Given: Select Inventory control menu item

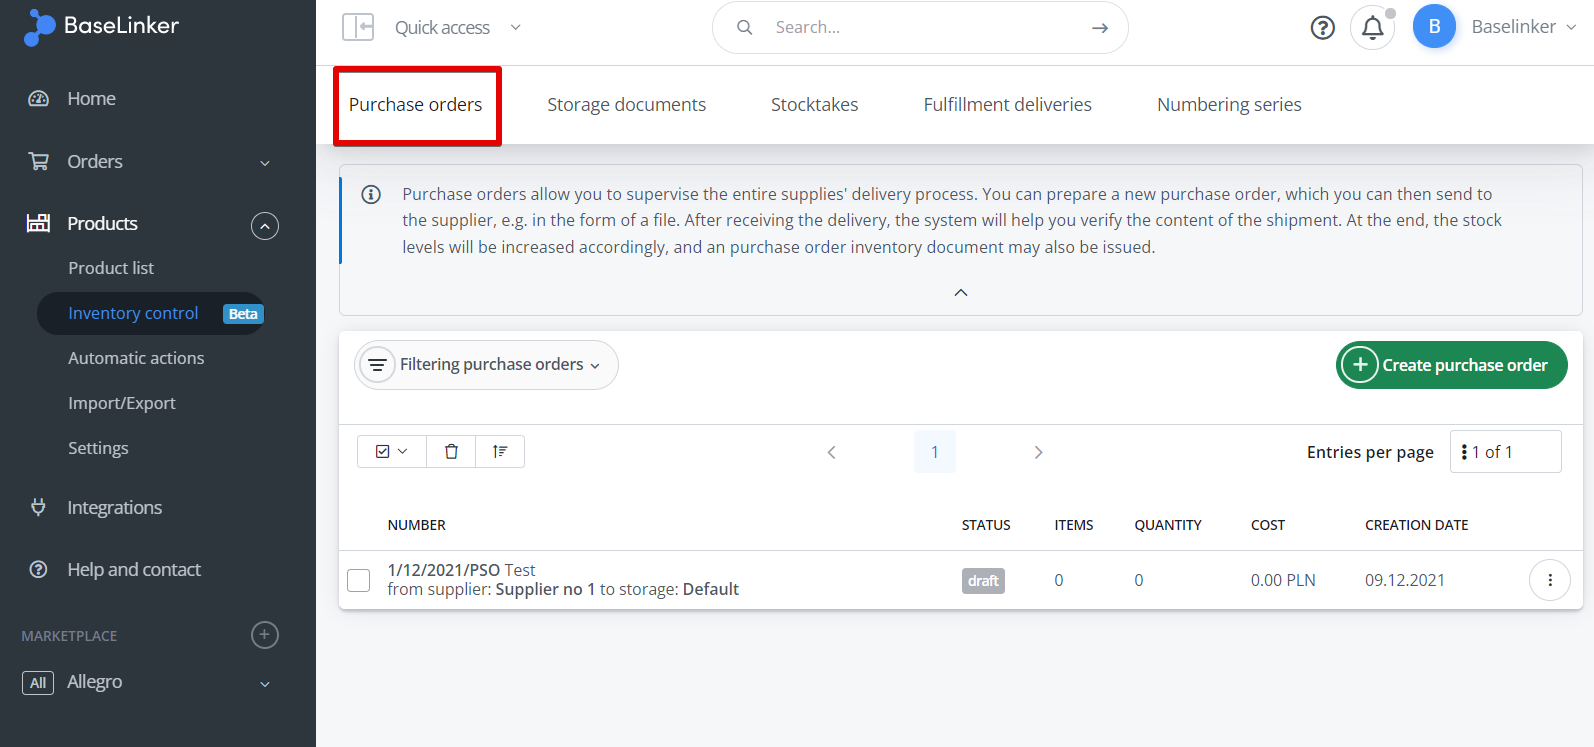Looking at the screenshot, I should (133, 313).
